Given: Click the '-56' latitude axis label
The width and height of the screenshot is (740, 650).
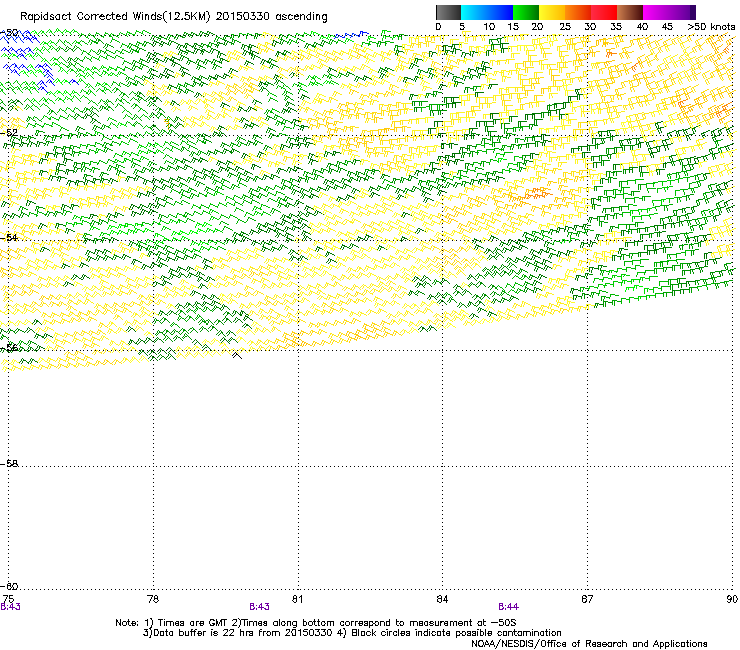Looking at the screenshot, I should 9,348.
